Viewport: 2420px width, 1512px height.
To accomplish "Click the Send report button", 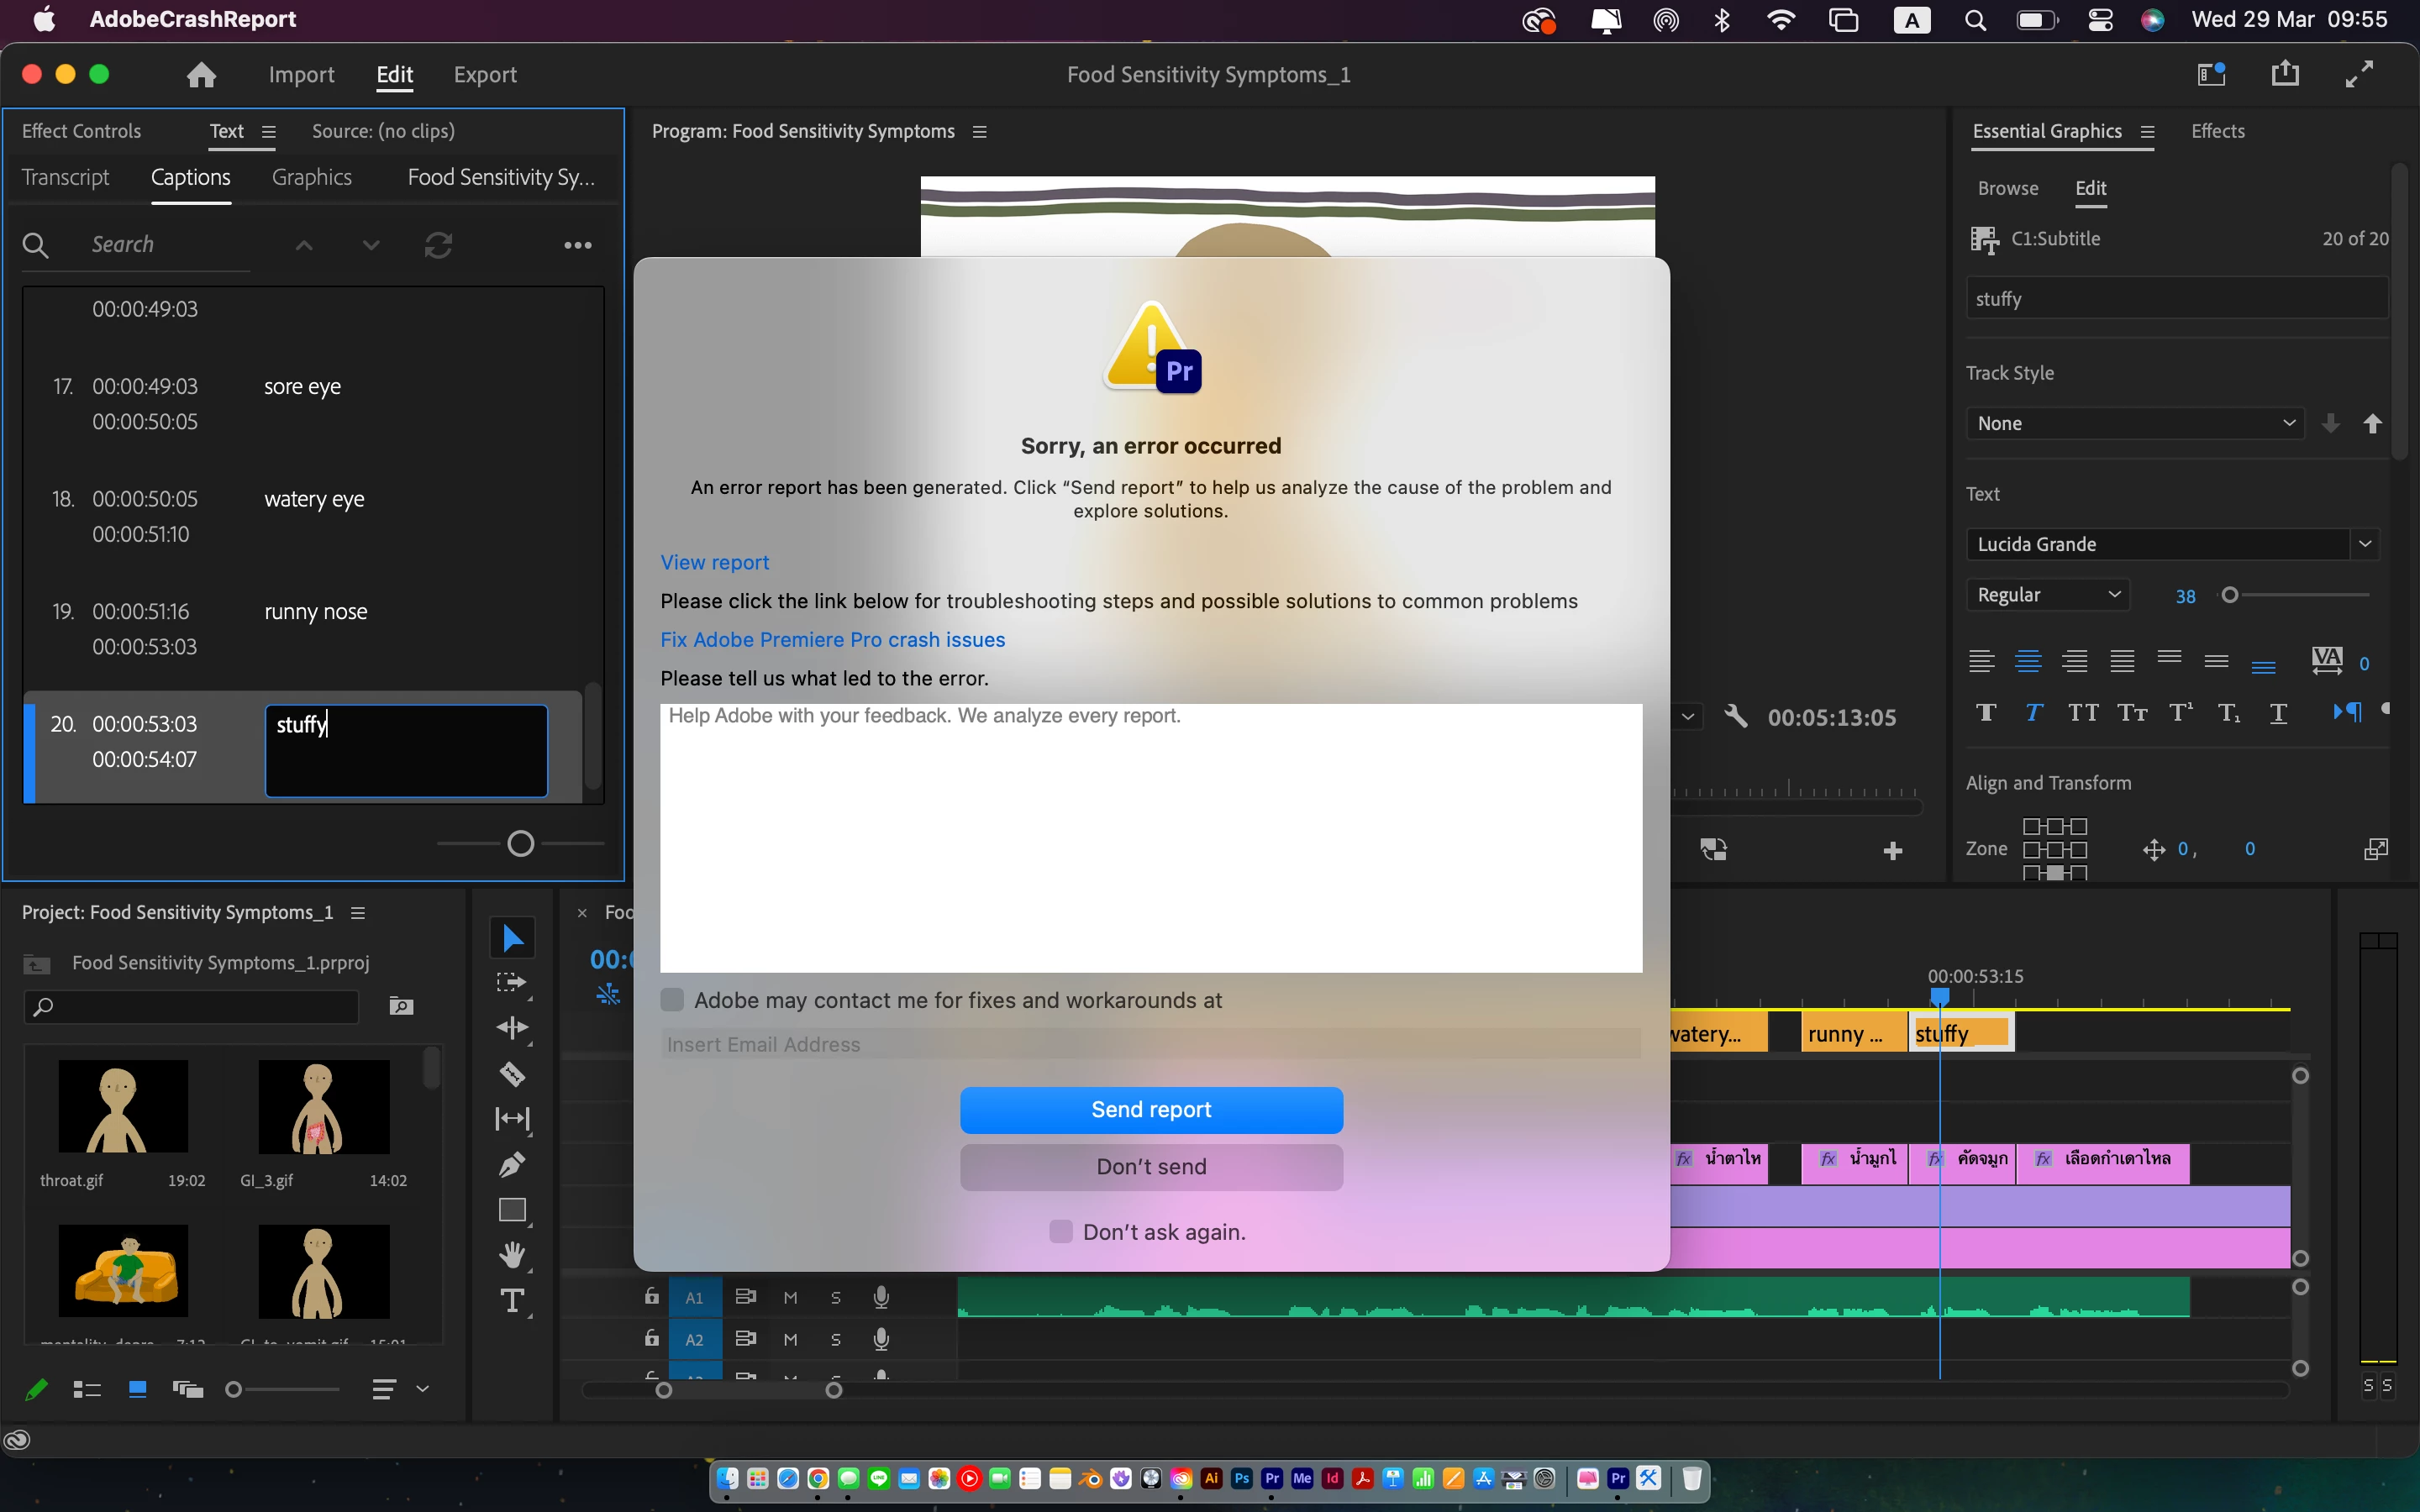I will pos(1151,1109).
